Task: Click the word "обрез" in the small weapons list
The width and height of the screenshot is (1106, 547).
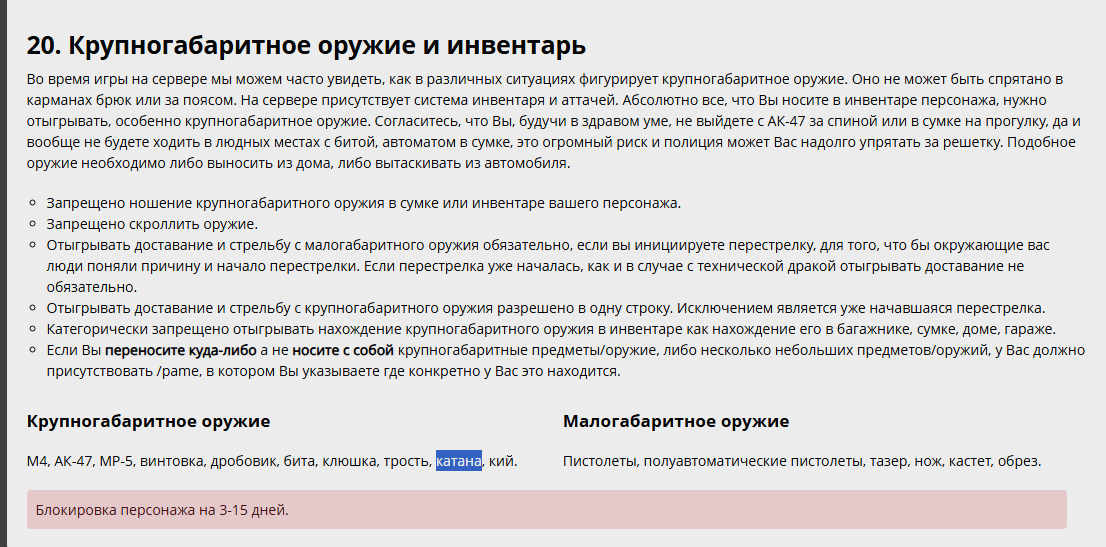Action: click(x=1019, y=461)
